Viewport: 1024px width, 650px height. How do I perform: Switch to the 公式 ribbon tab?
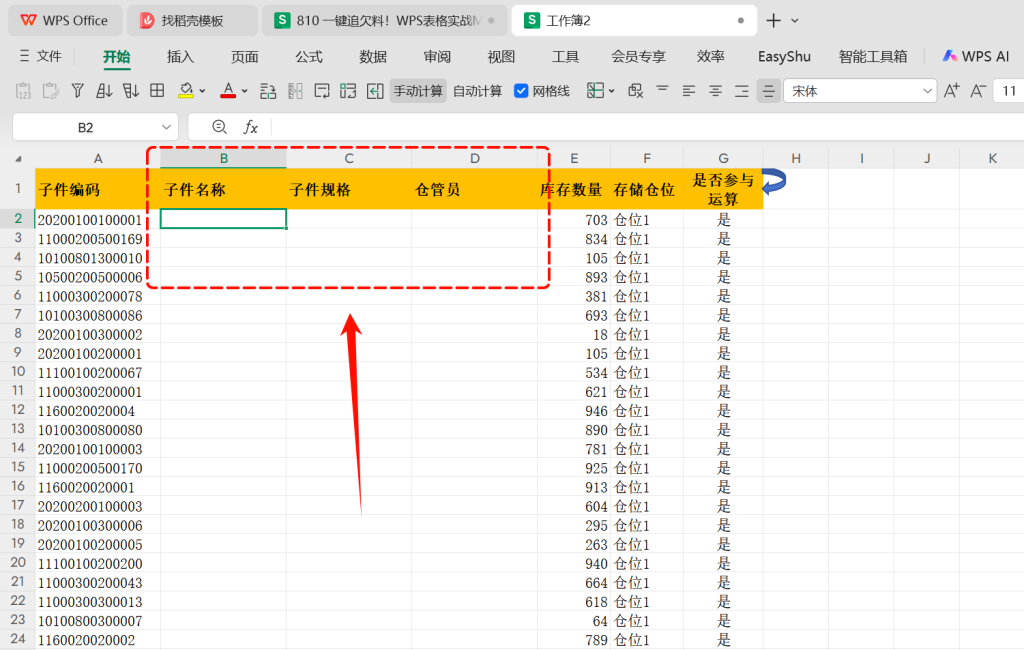click(x=309, y=57)
